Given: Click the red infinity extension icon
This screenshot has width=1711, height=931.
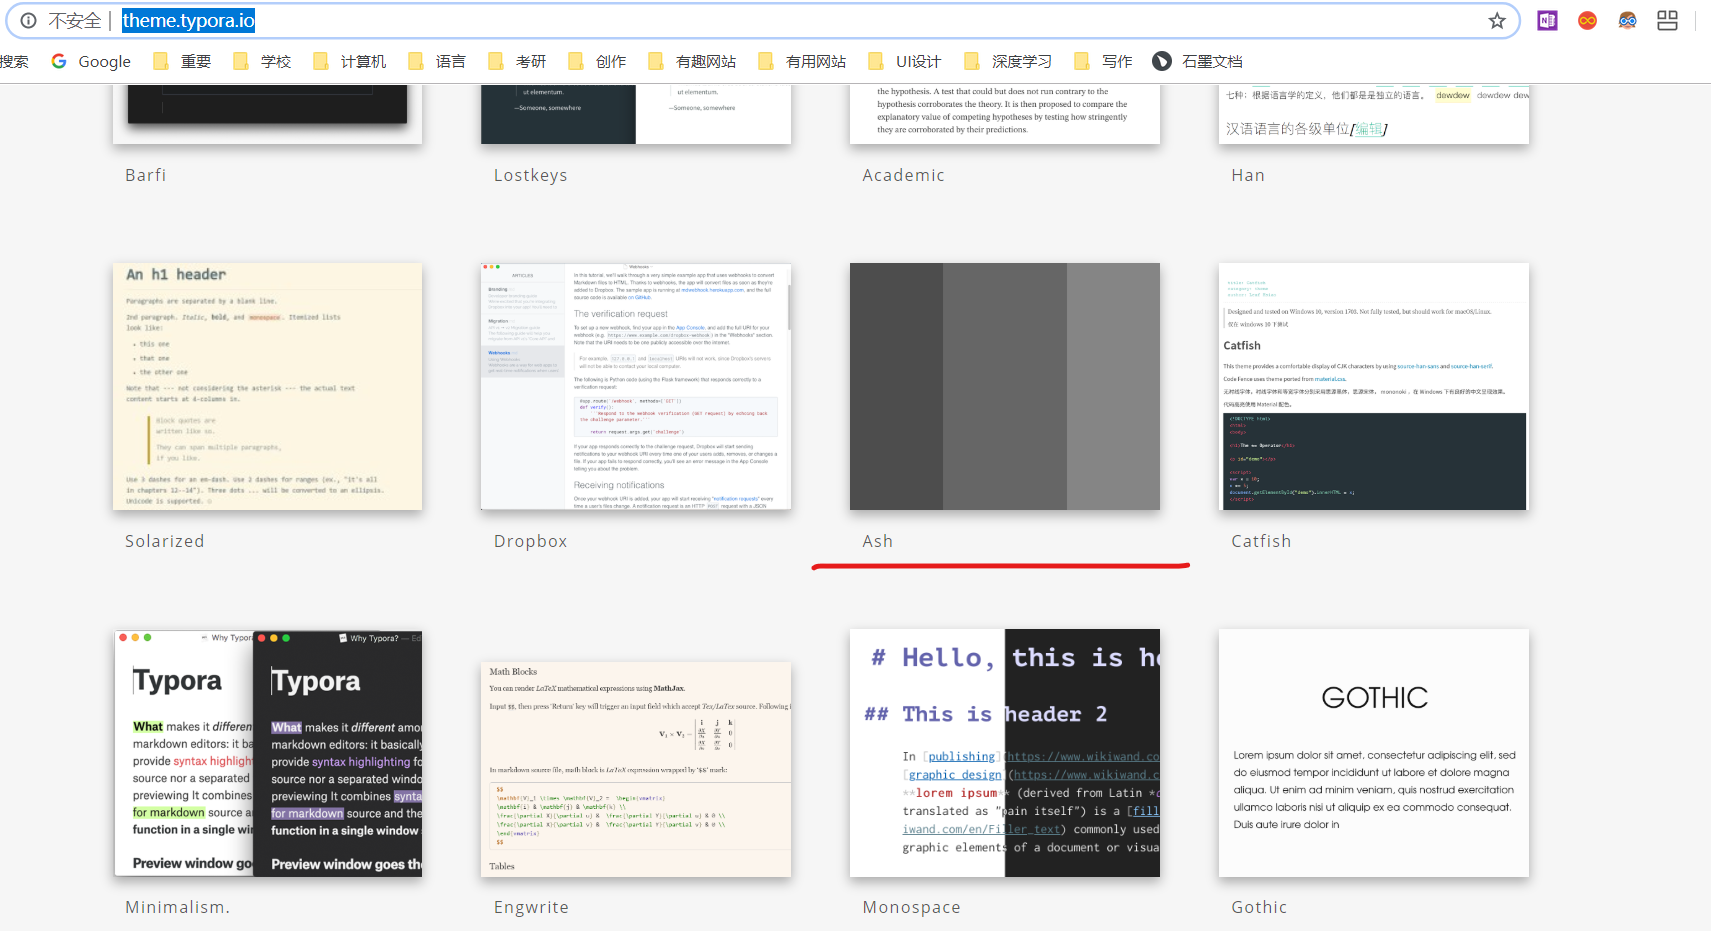Looking at the screenshot, I should click(1586, 20).
